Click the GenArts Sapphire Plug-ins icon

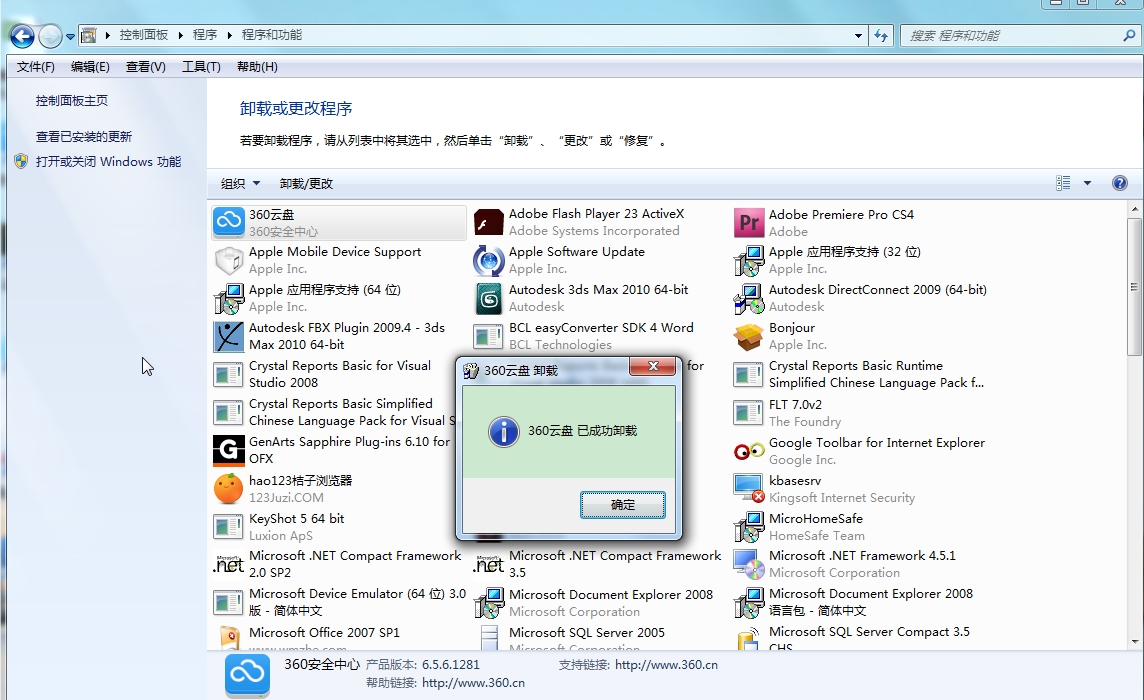pos(228,450)
